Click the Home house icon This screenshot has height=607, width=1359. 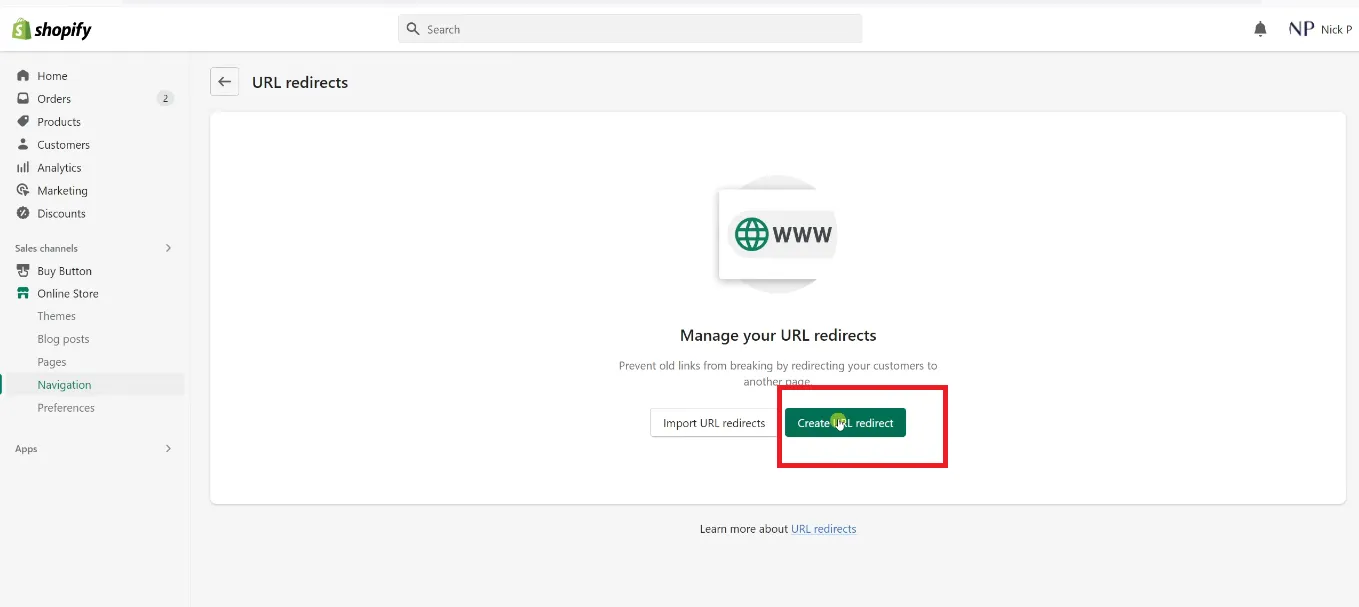[x=23, y=76]
